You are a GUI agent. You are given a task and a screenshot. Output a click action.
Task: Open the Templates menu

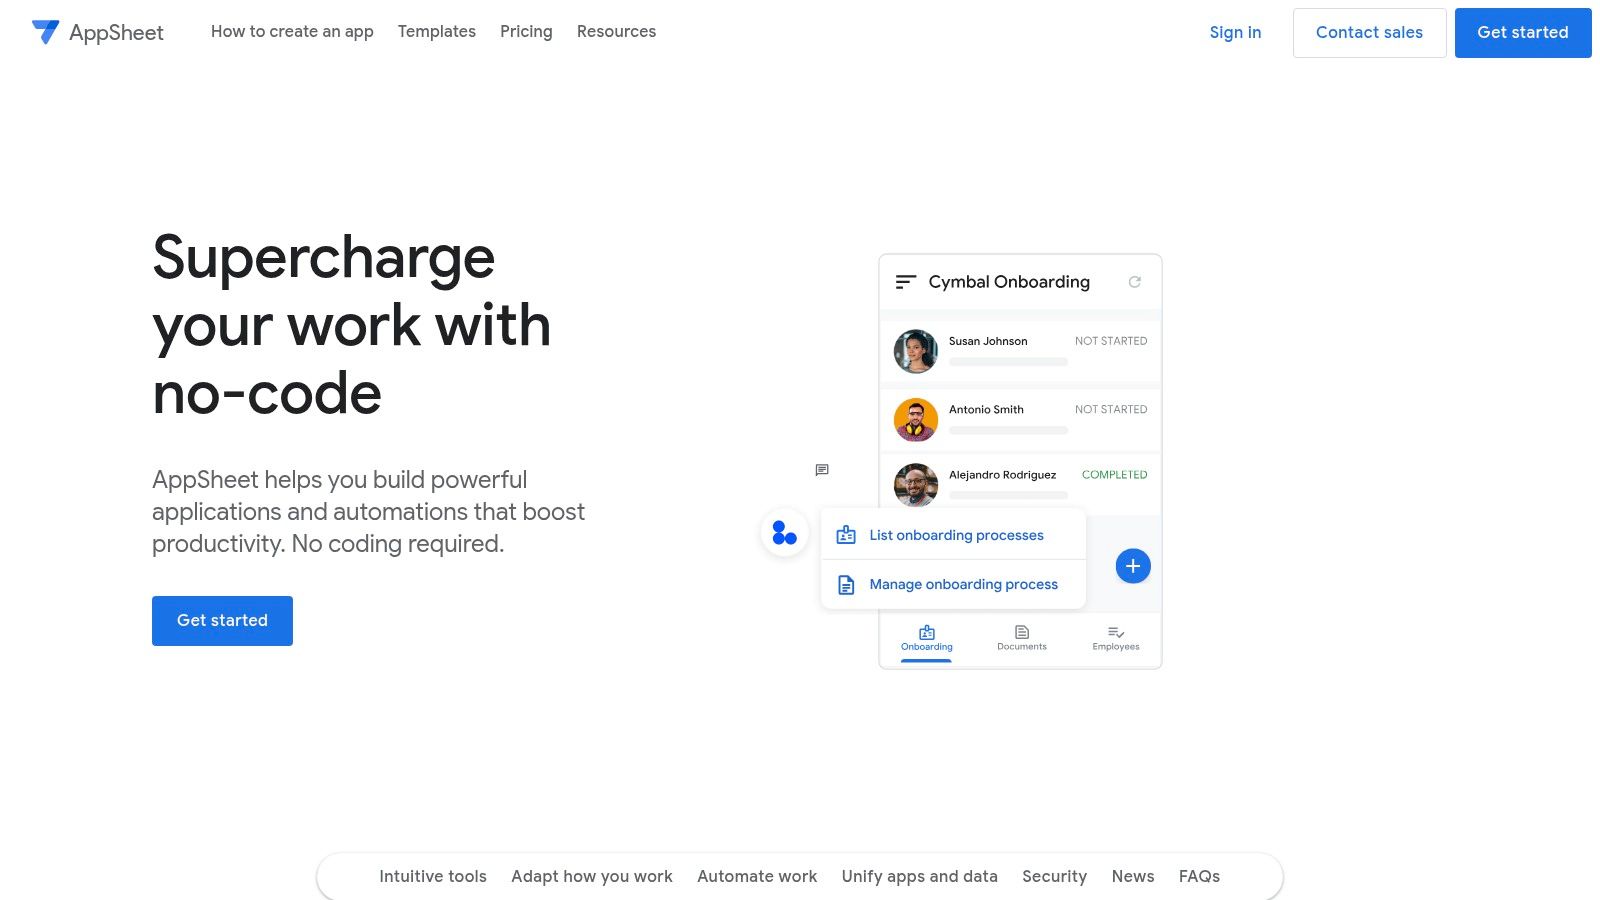tap(437, 31)
